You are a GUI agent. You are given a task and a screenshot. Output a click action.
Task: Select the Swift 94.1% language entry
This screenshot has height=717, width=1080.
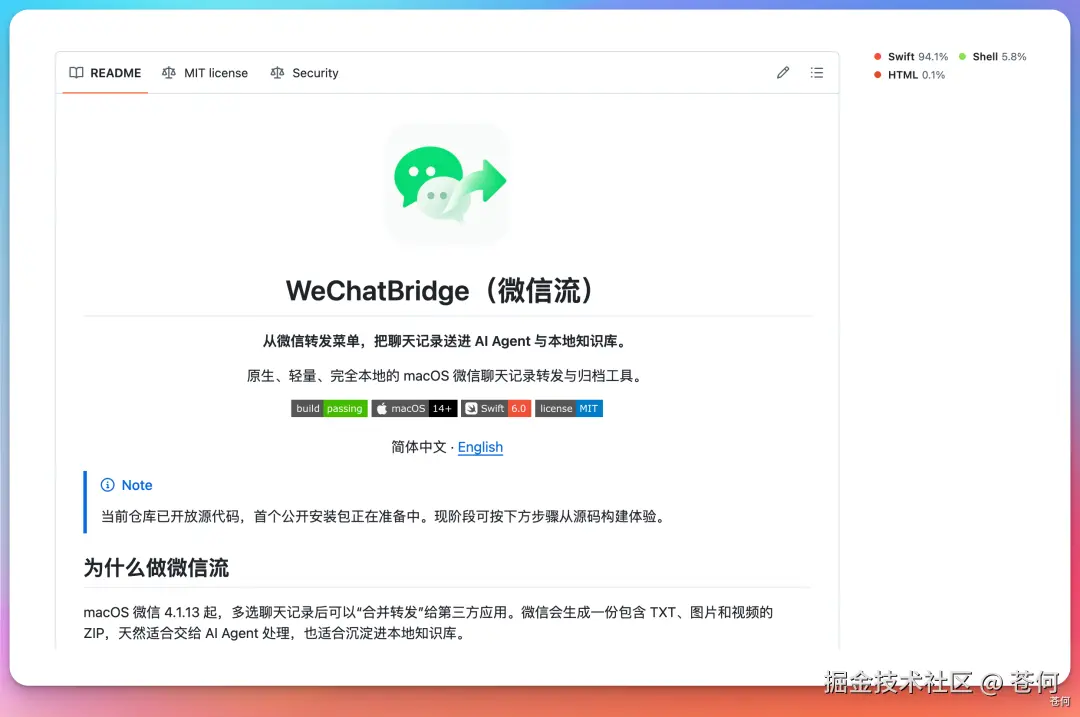pos(911,56)
